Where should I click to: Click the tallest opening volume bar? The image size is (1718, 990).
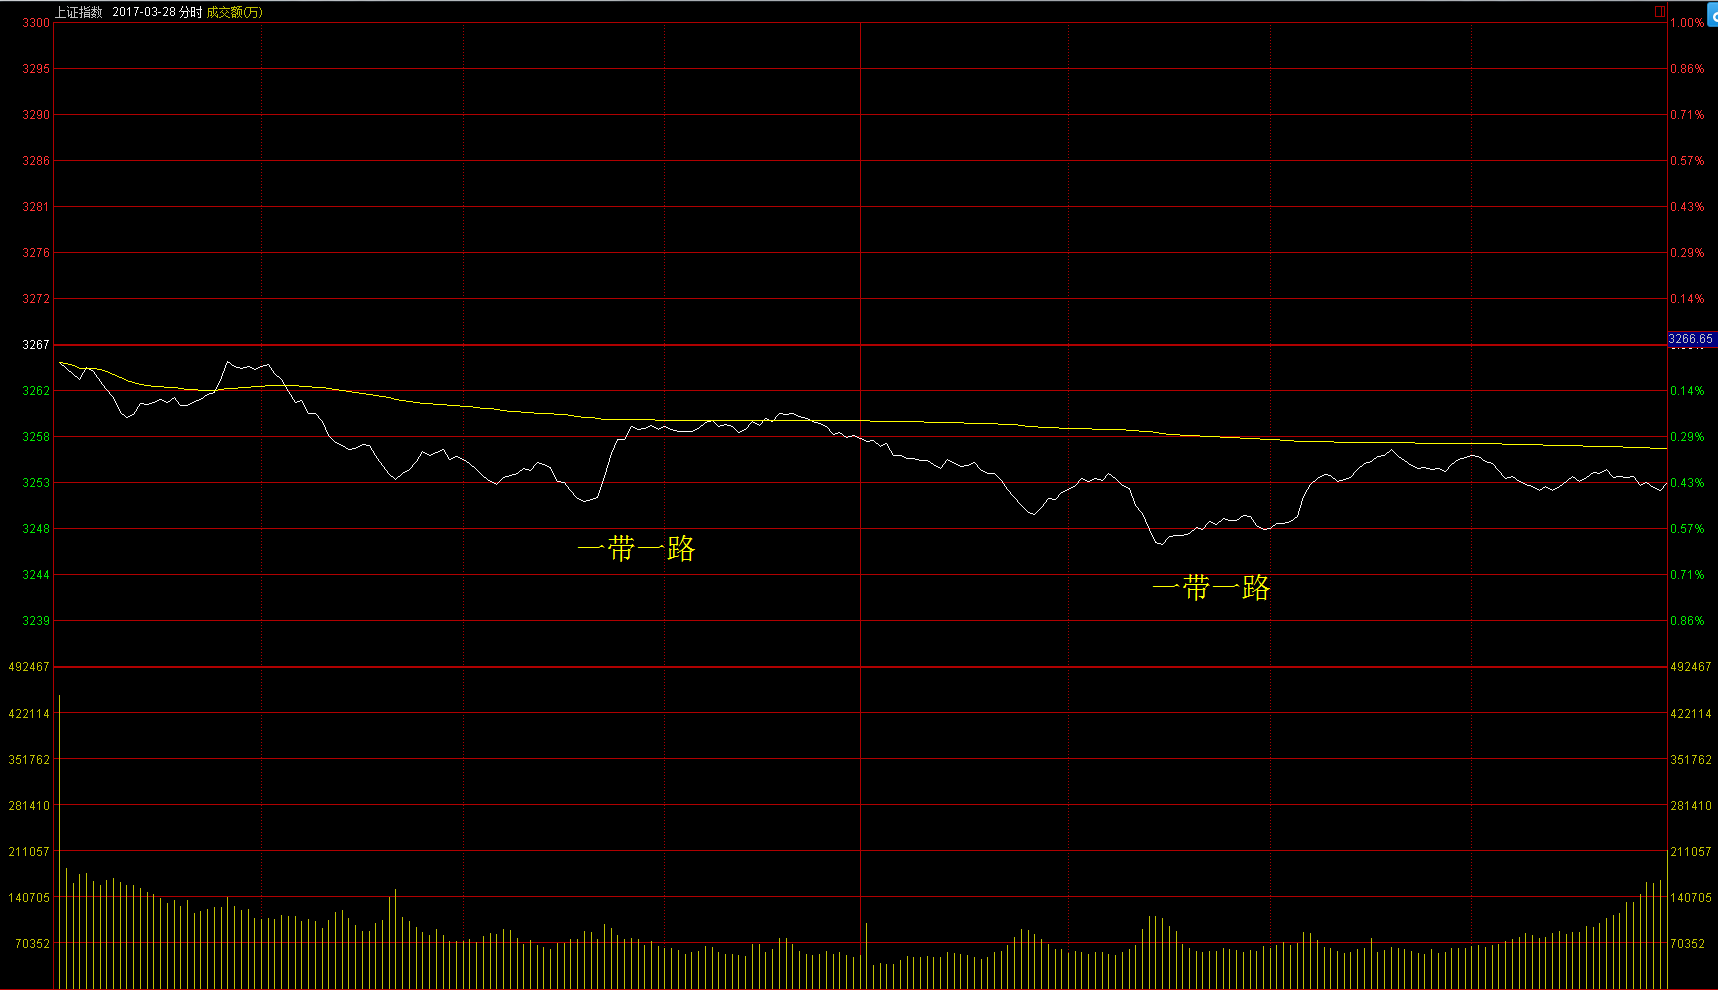click(59, 840)
